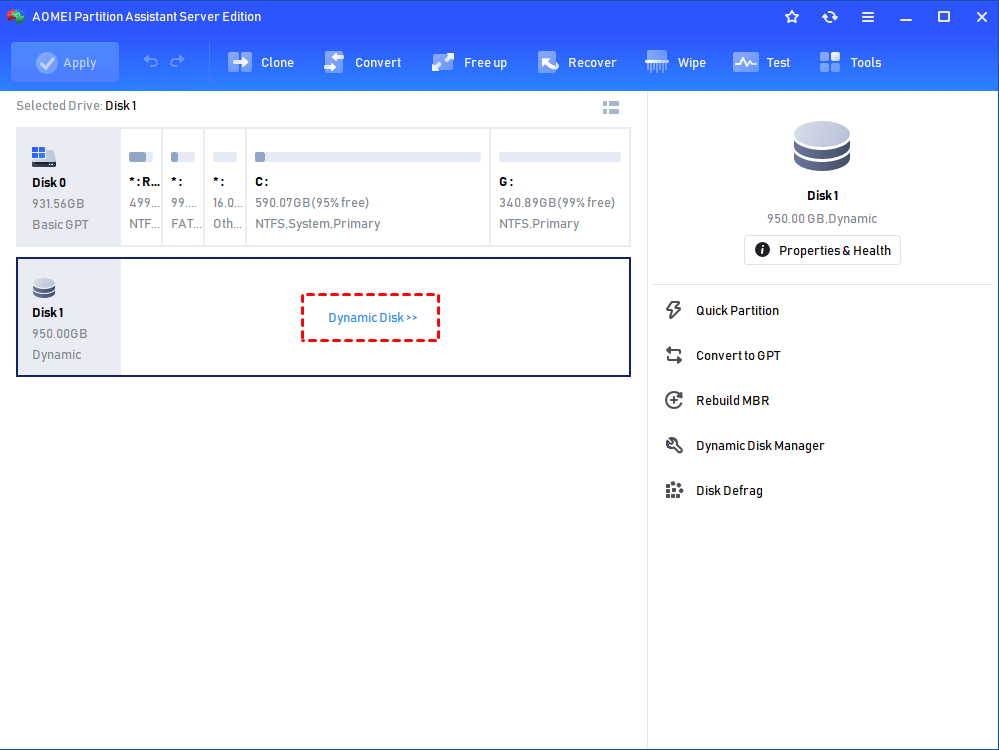Screen dimensions: 999x750
Task: Open the Test menu
Action: (x=761, y=62)
